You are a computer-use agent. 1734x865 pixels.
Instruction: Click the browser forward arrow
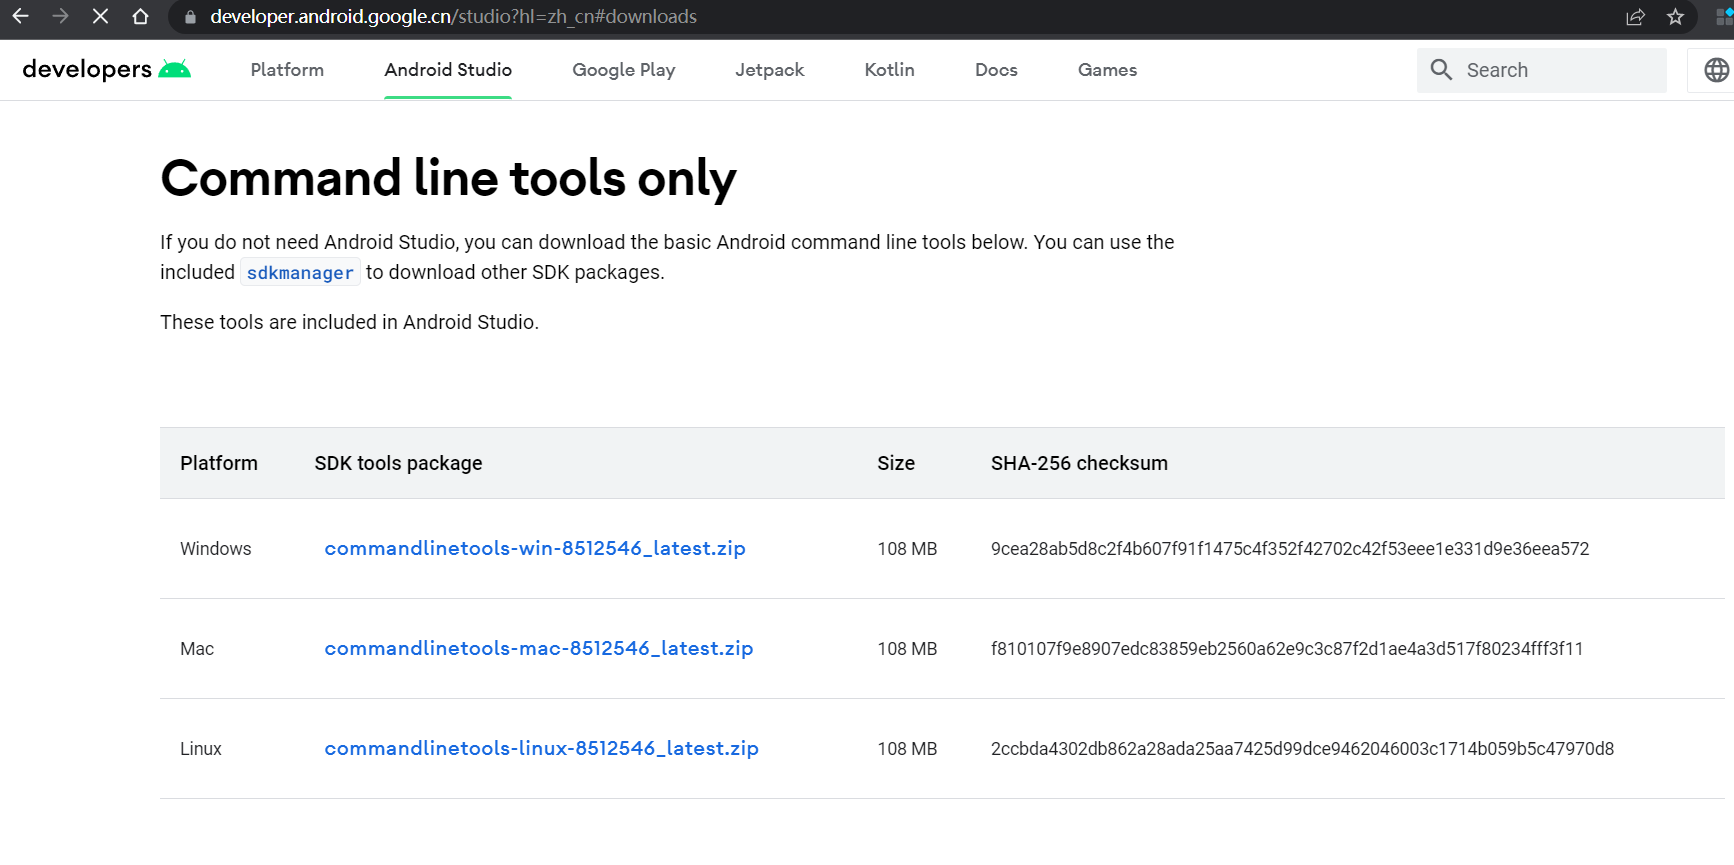click(x=60, y=16)
